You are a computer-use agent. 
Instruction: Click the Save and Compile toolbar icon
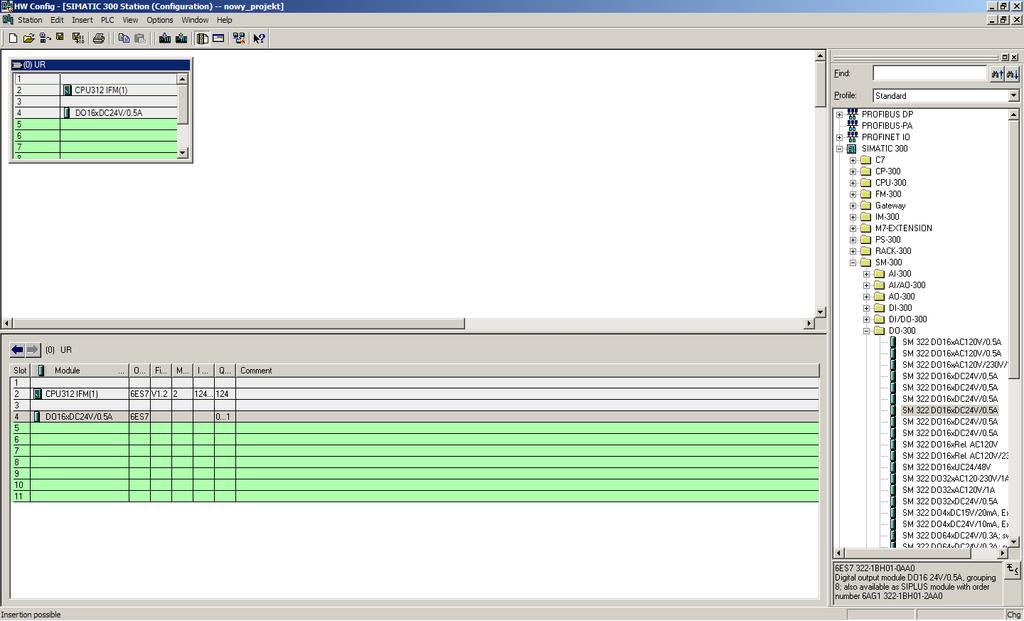[x=78, y=39]
